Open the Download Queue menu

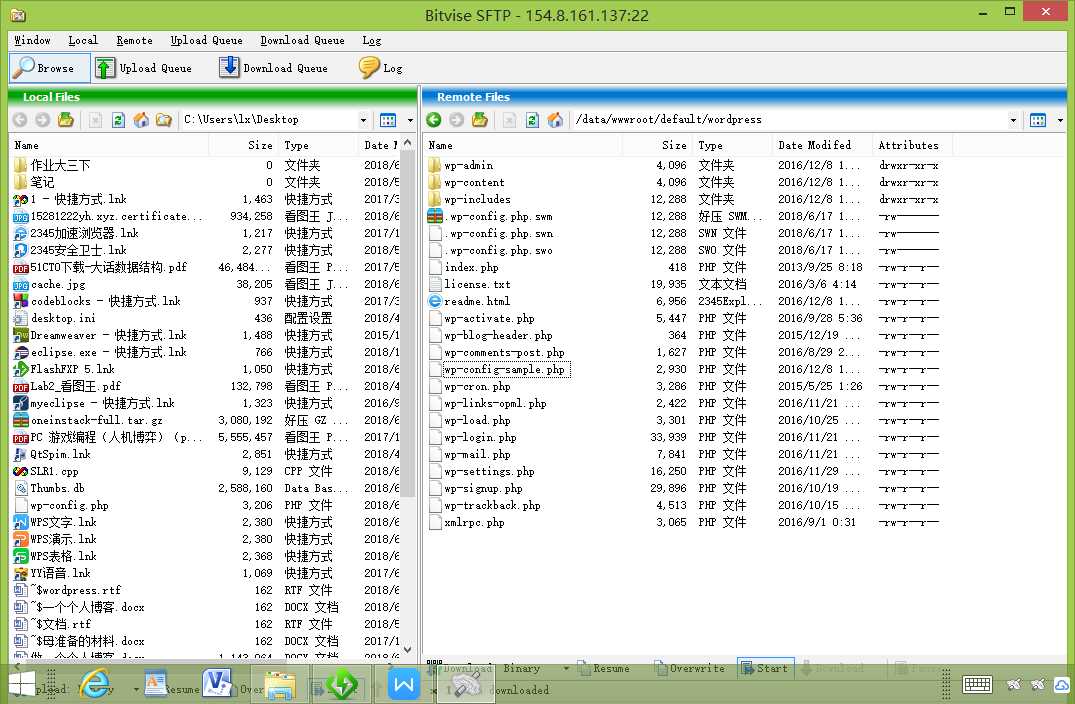tap(302, 40)
